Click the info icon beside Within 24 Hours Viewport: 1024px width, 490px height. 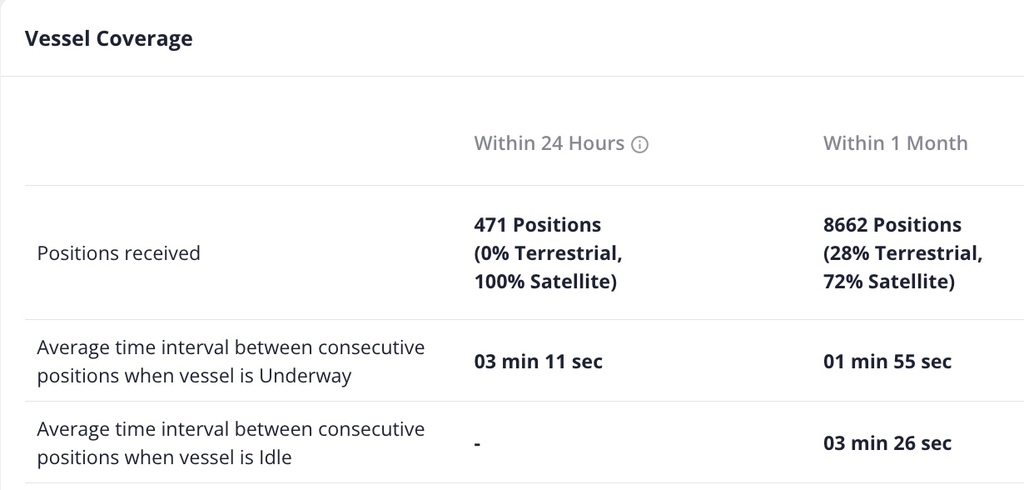tap(640, 144)
